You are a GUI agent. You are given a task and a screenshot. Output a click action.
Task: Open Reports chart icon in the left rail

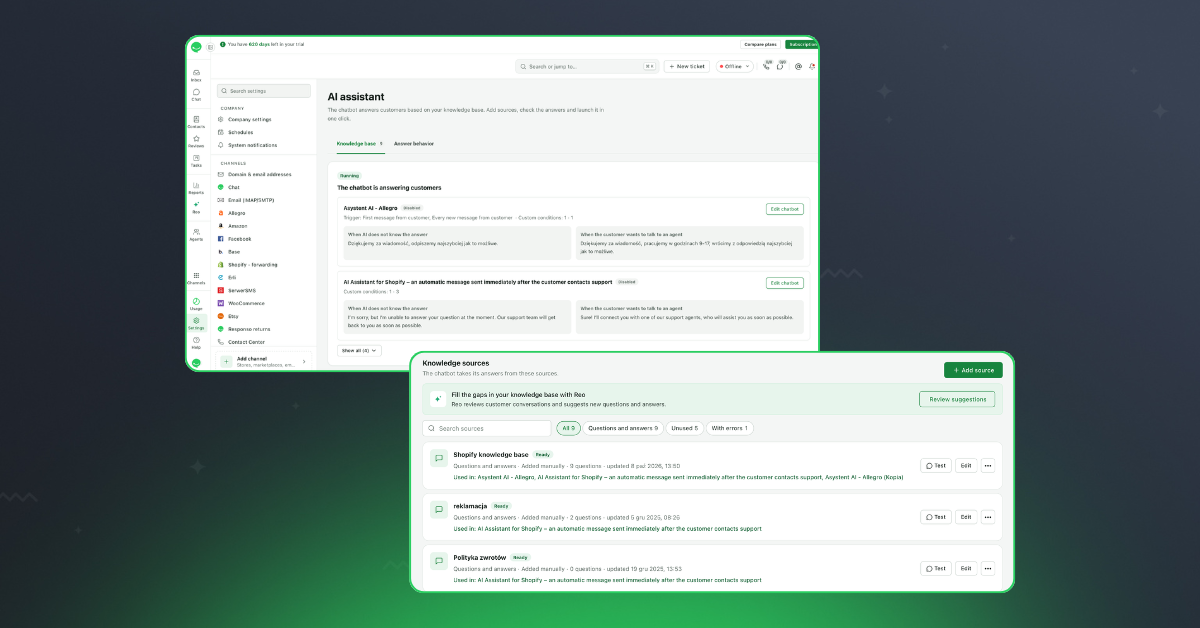pyautogui.click(x=196, y=187)
